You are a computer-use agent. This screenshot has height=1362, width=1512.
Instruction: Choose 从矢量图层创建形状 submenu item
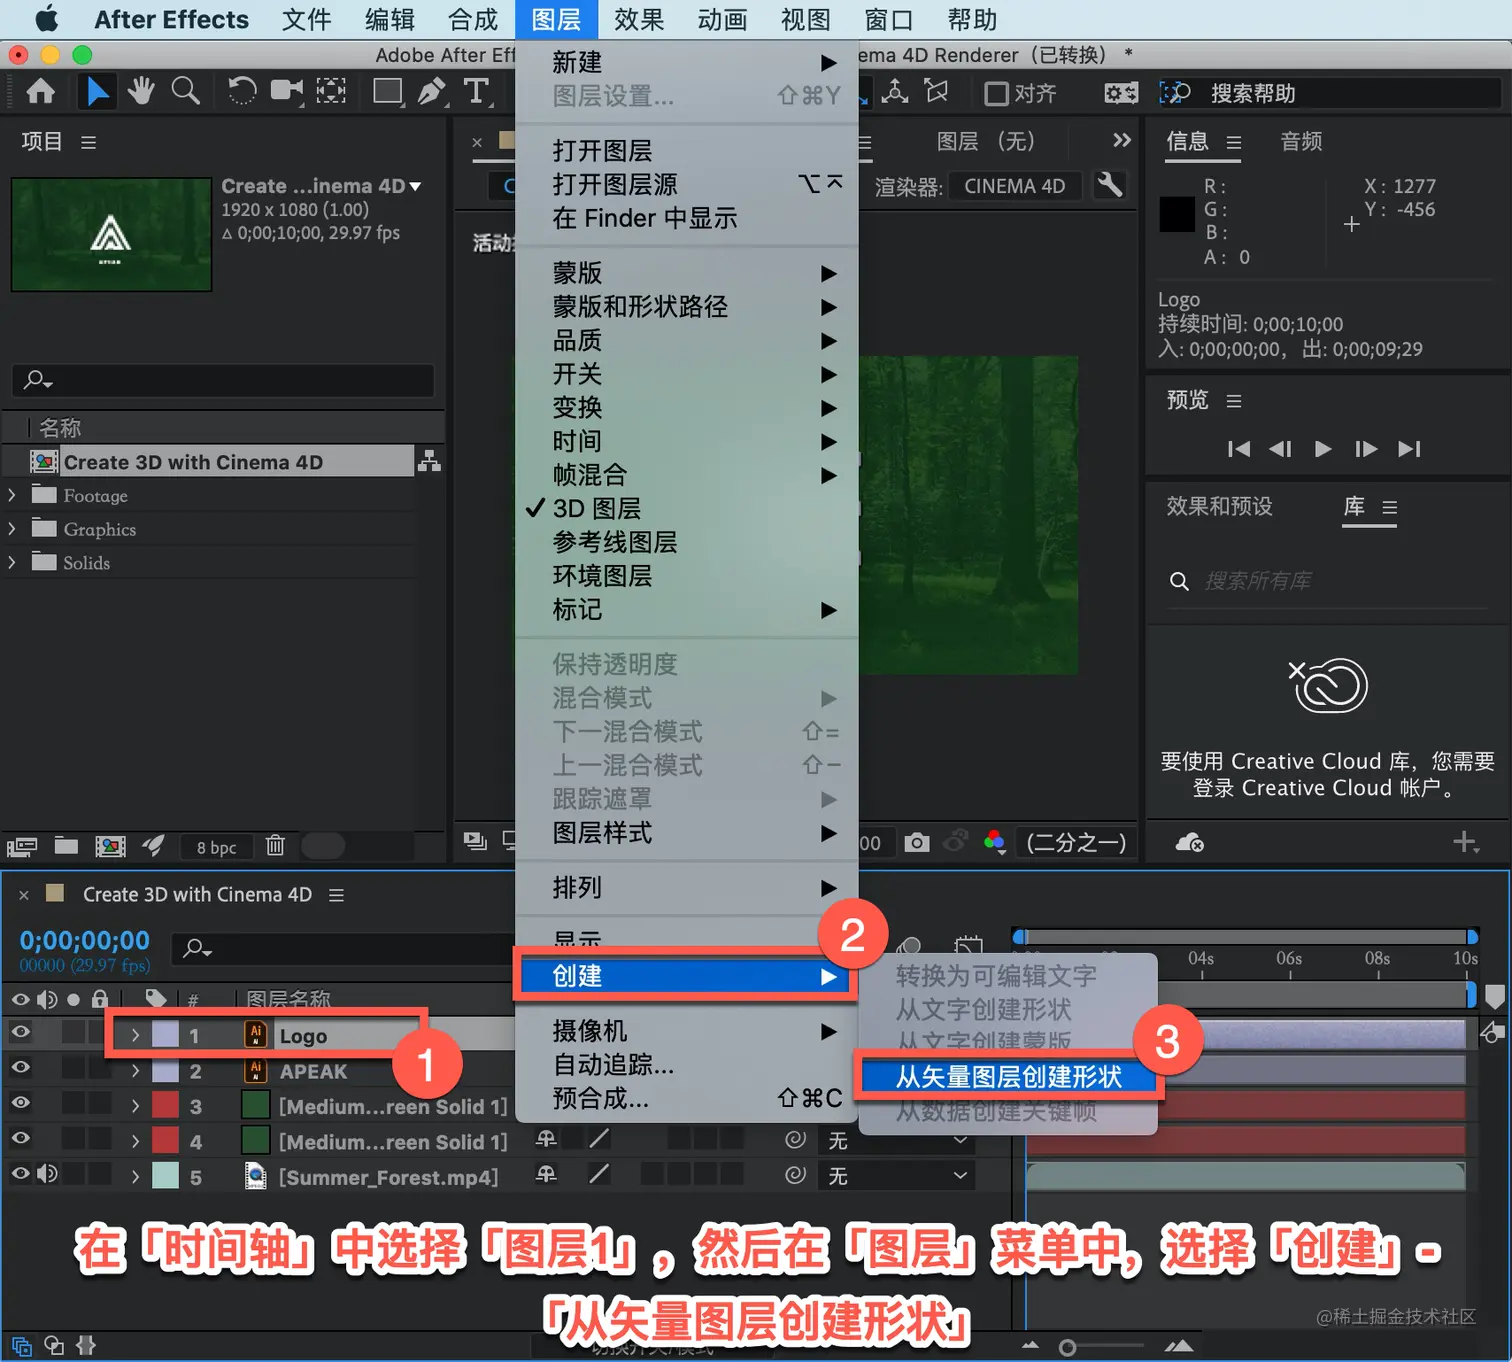(1008, 1076)
